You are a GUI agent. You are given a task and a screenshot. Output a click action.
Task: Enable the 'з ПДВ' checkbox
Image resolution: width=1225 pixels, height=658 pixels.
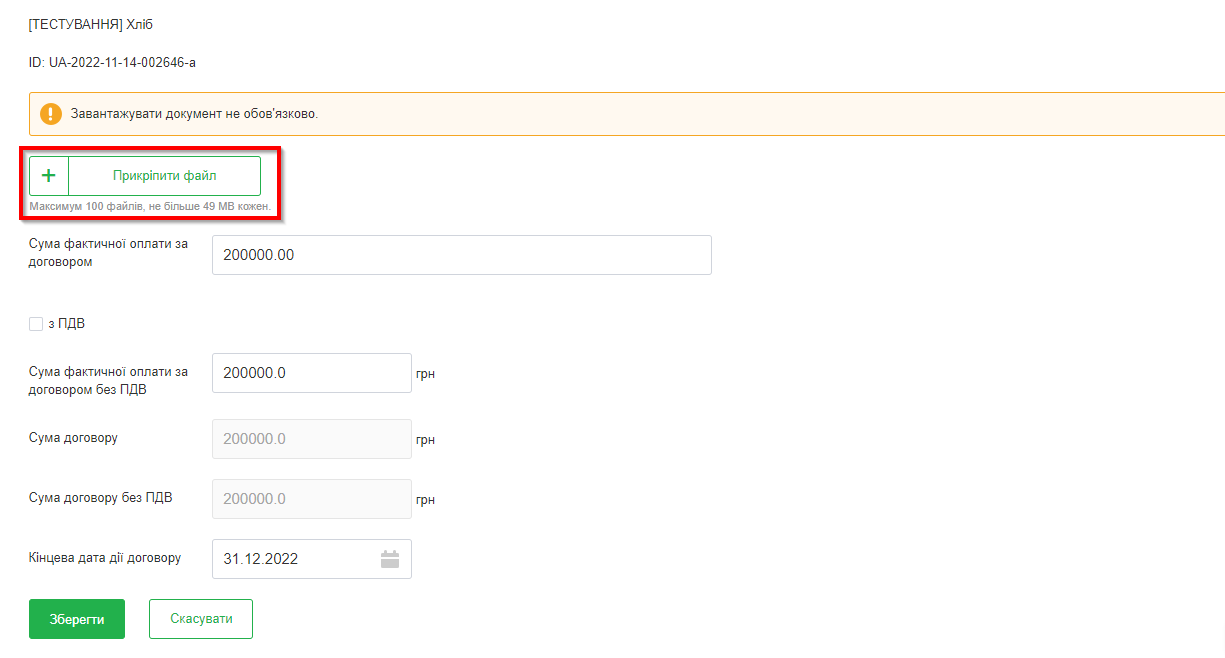[x=36, y=324]
